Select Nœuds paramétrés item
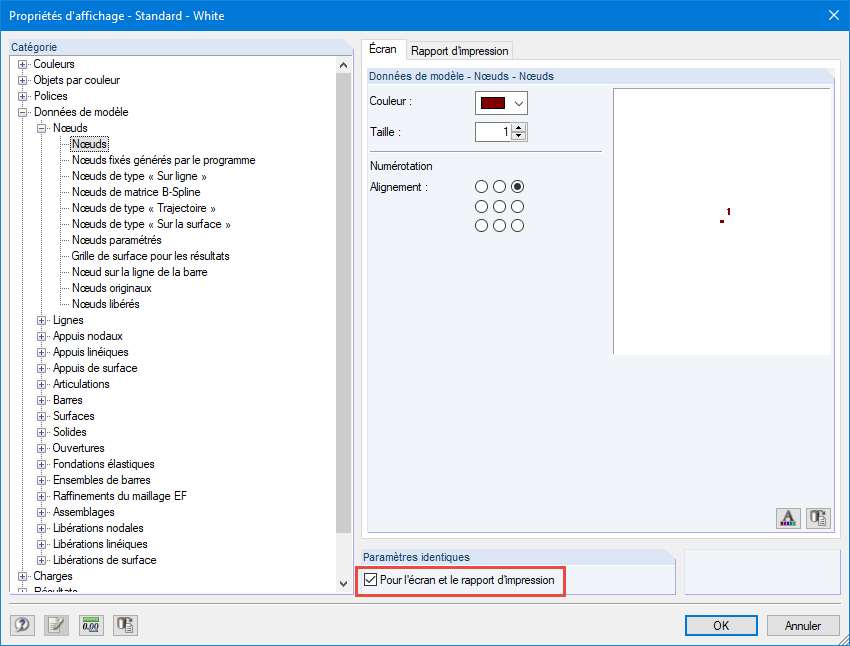850x646 pixels. point(117,240)
